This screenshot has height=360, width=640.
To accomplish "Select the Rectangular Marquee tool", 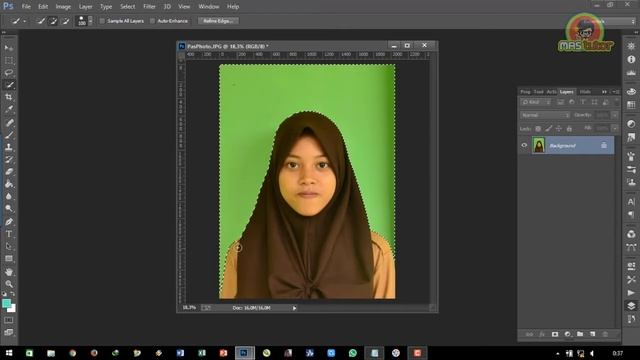I will (x=9, y=60).
